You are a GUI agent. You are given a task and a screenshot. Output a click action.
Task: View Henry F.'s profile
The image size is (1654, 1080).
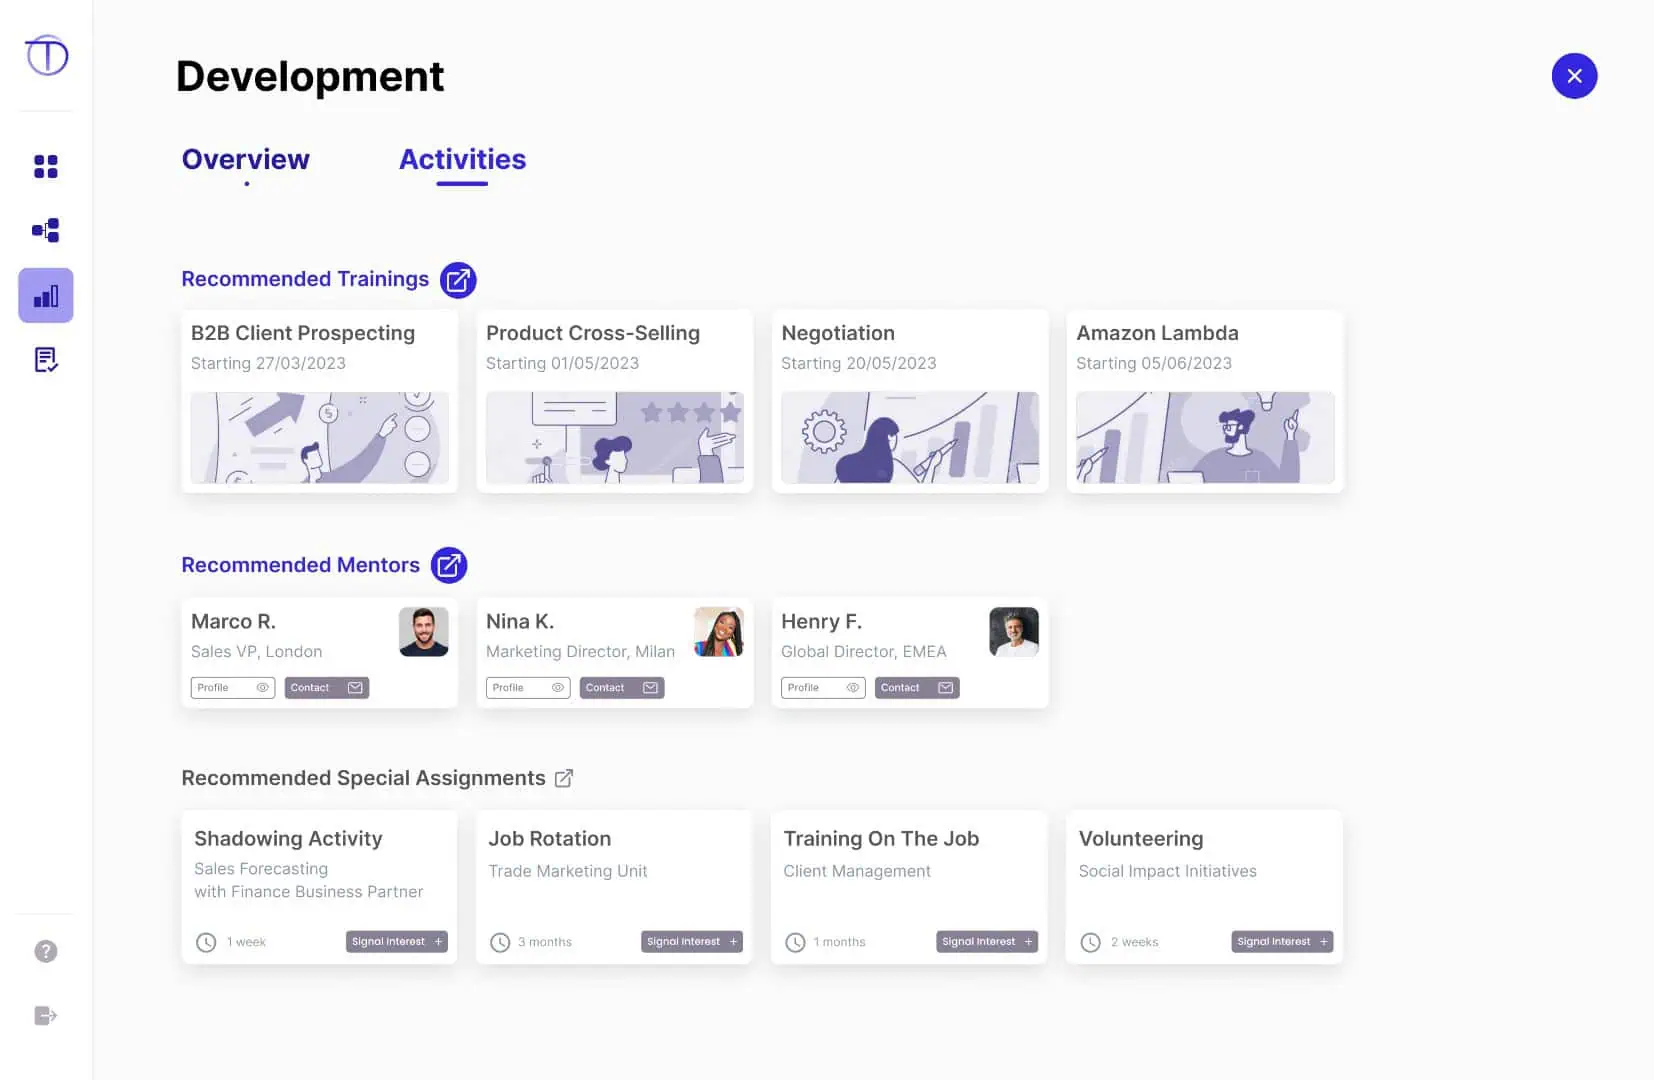tap(823, 688)
